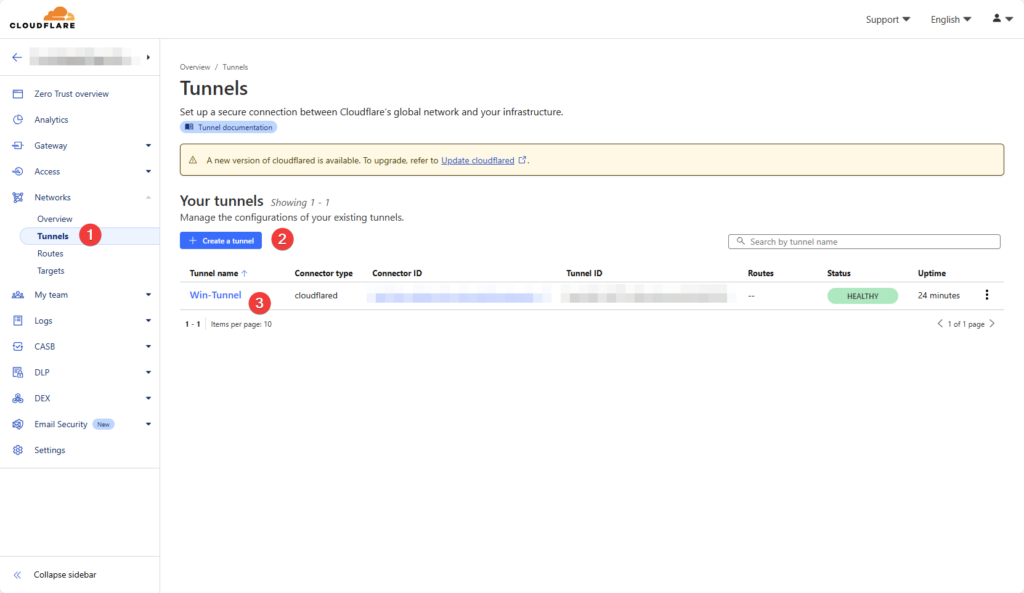Image resolution: width=1024 pixels, height=593 pixels.
Task: Click the Tunnels breadcrumb text
Action: coord(235,67)
